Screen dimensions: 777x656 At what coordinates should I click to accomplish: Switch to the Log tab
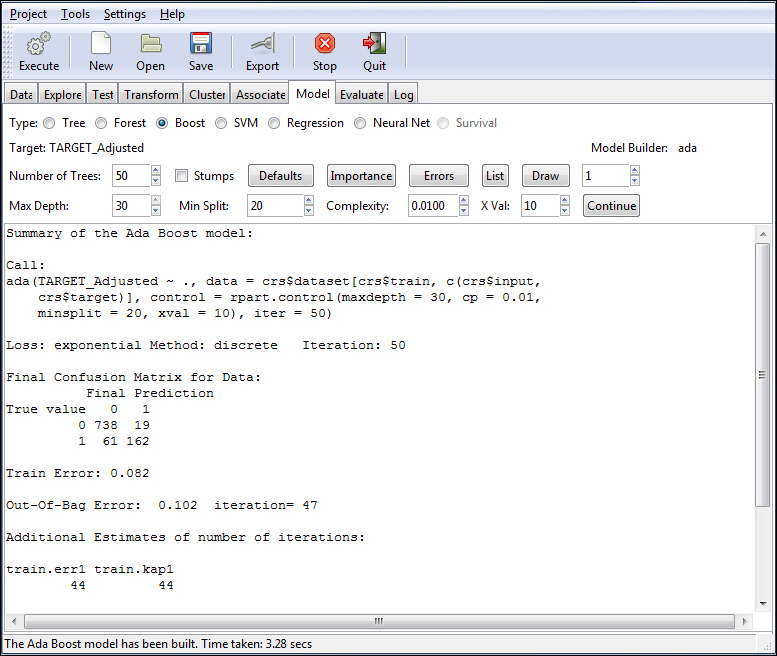[403, 94]
